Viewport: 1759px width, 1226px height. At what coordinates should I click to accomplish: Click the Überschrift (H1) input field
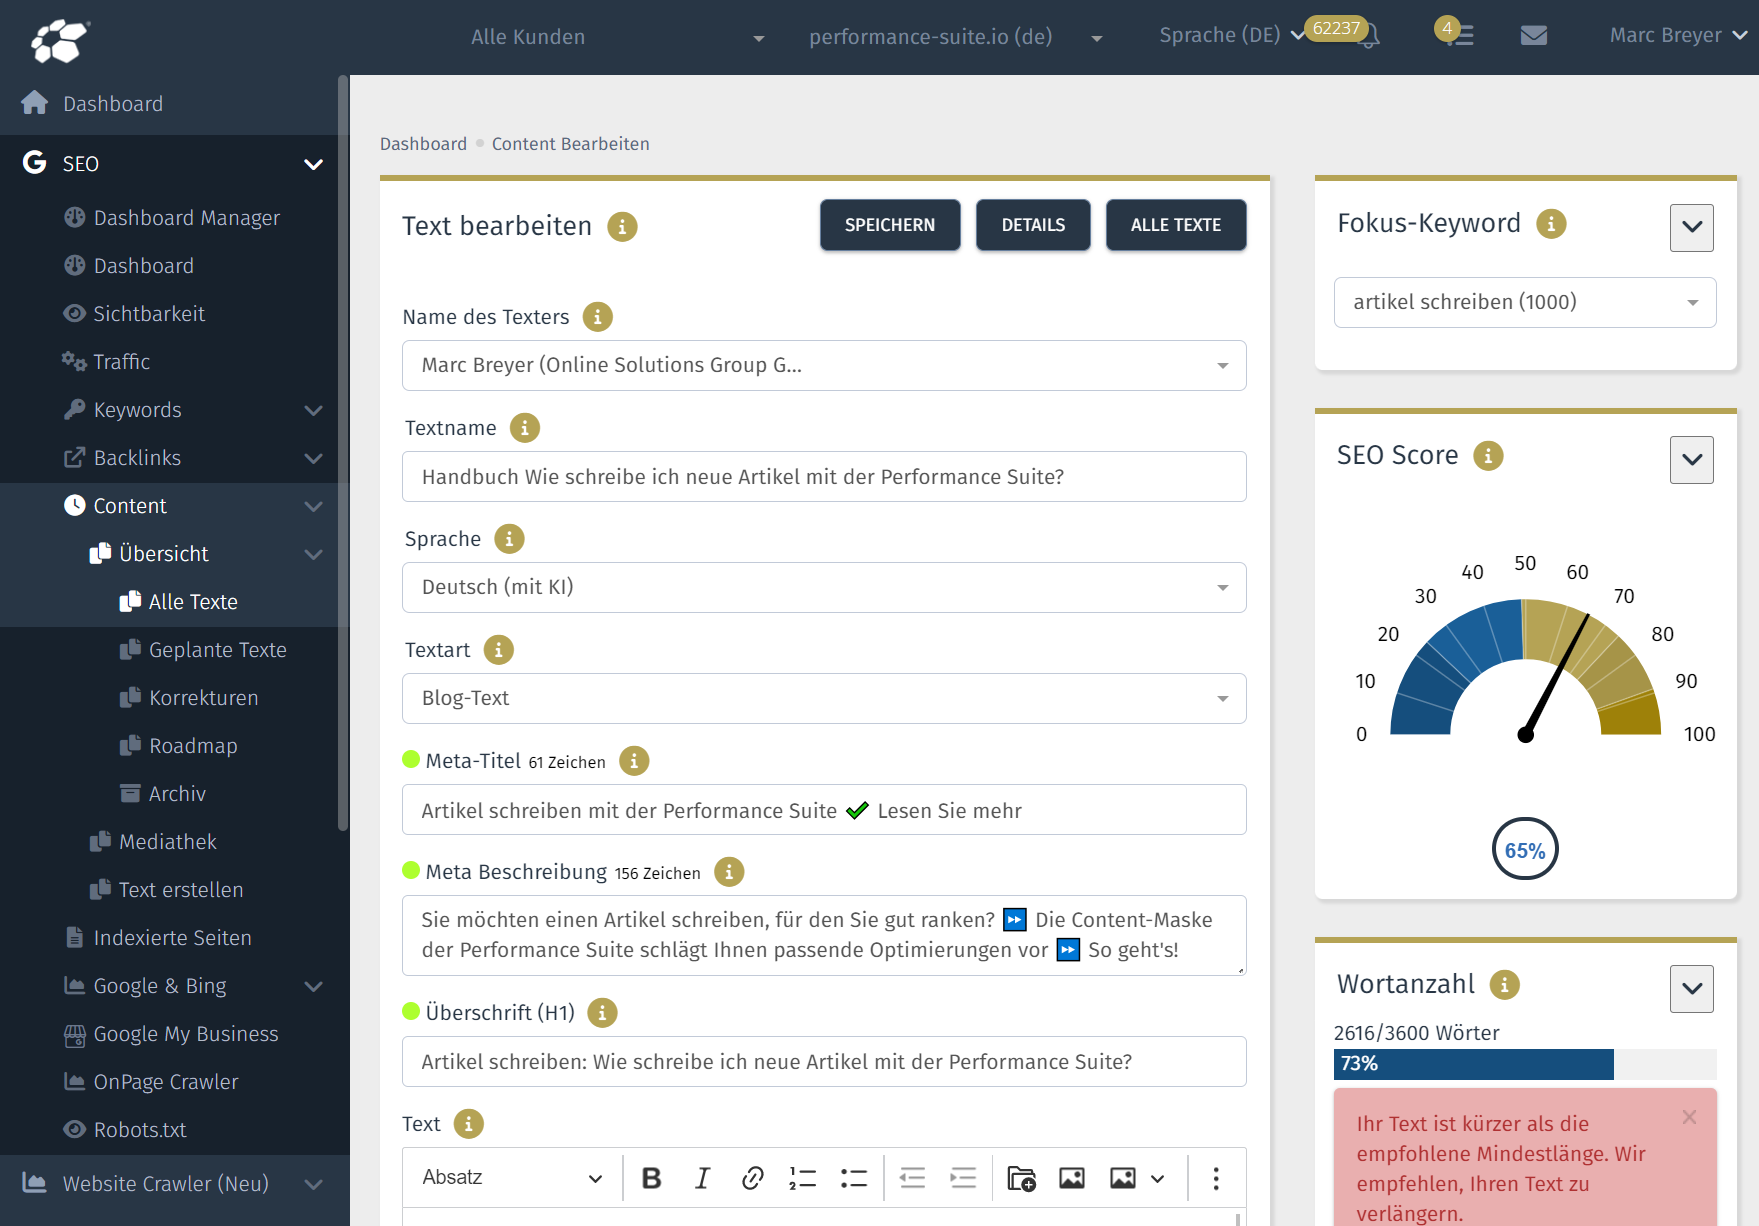824,1061
